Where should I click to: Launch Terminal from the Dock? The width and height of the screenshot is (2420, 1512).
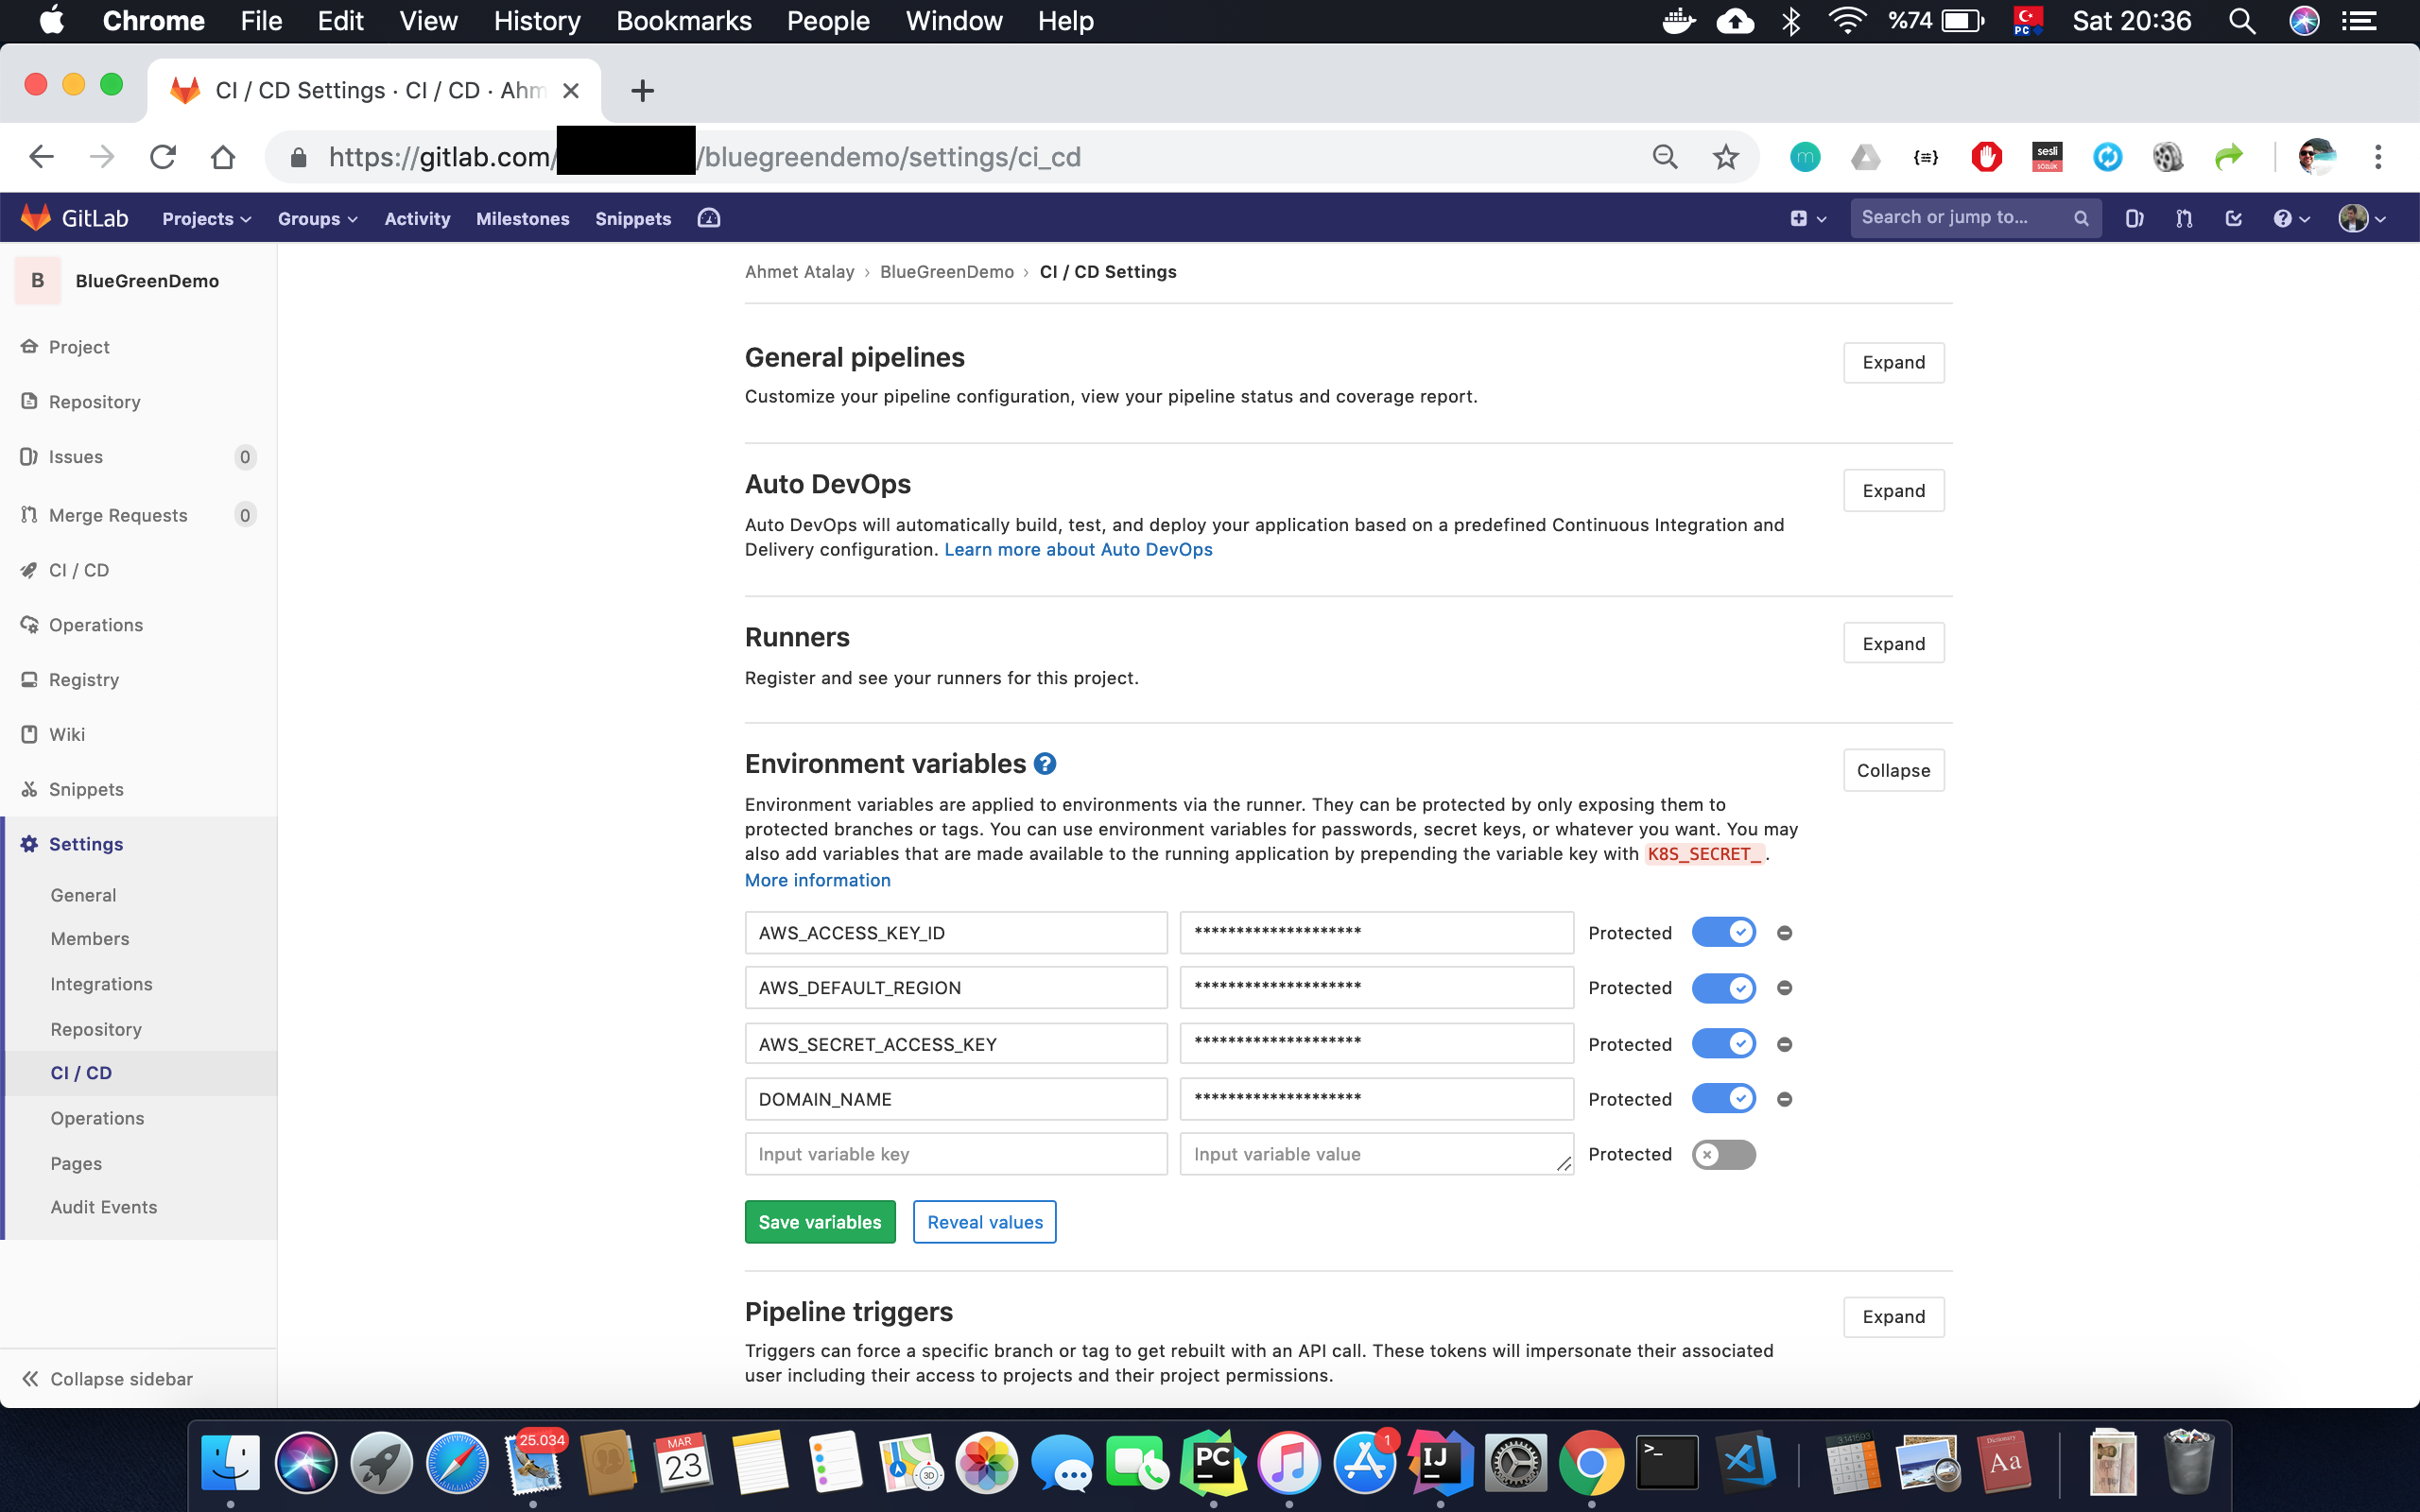click(x=1665, y=1463)
